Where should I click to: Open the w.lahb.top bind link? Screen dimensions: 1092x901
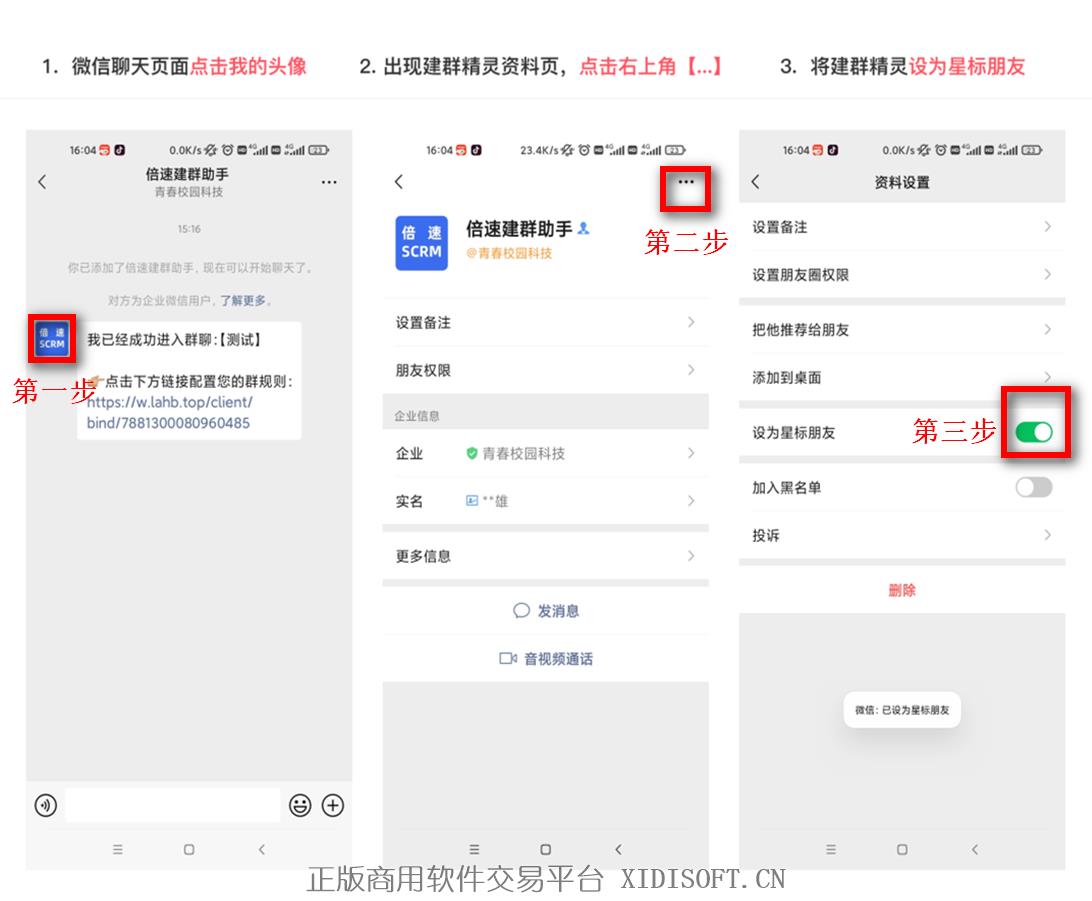click(x=169, y=412)
